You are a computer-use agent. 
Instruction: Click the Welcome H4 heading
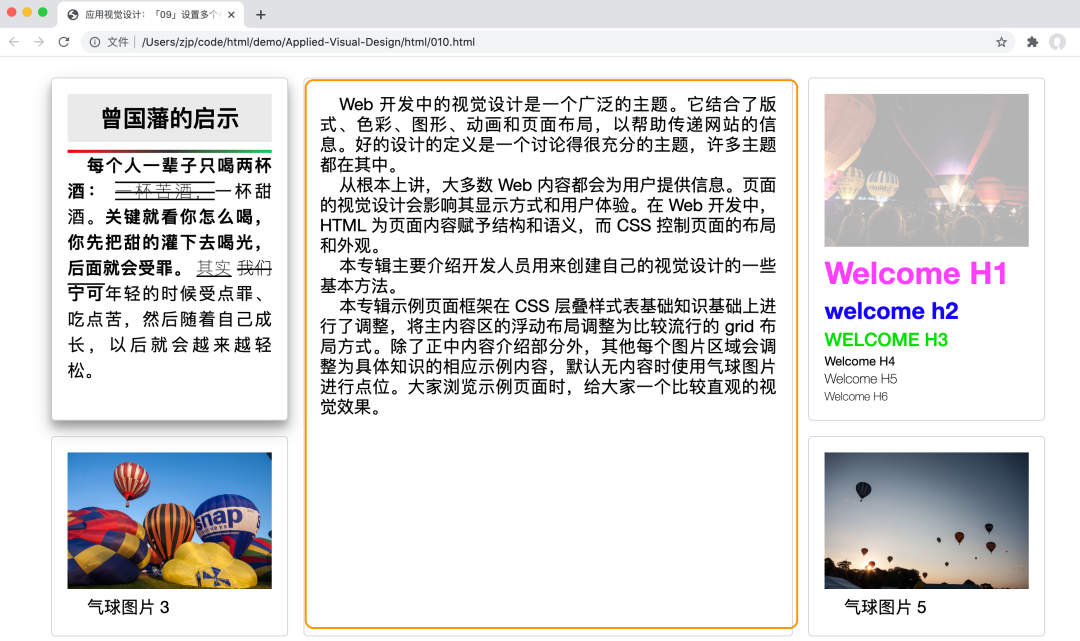(x=860, y=361)
